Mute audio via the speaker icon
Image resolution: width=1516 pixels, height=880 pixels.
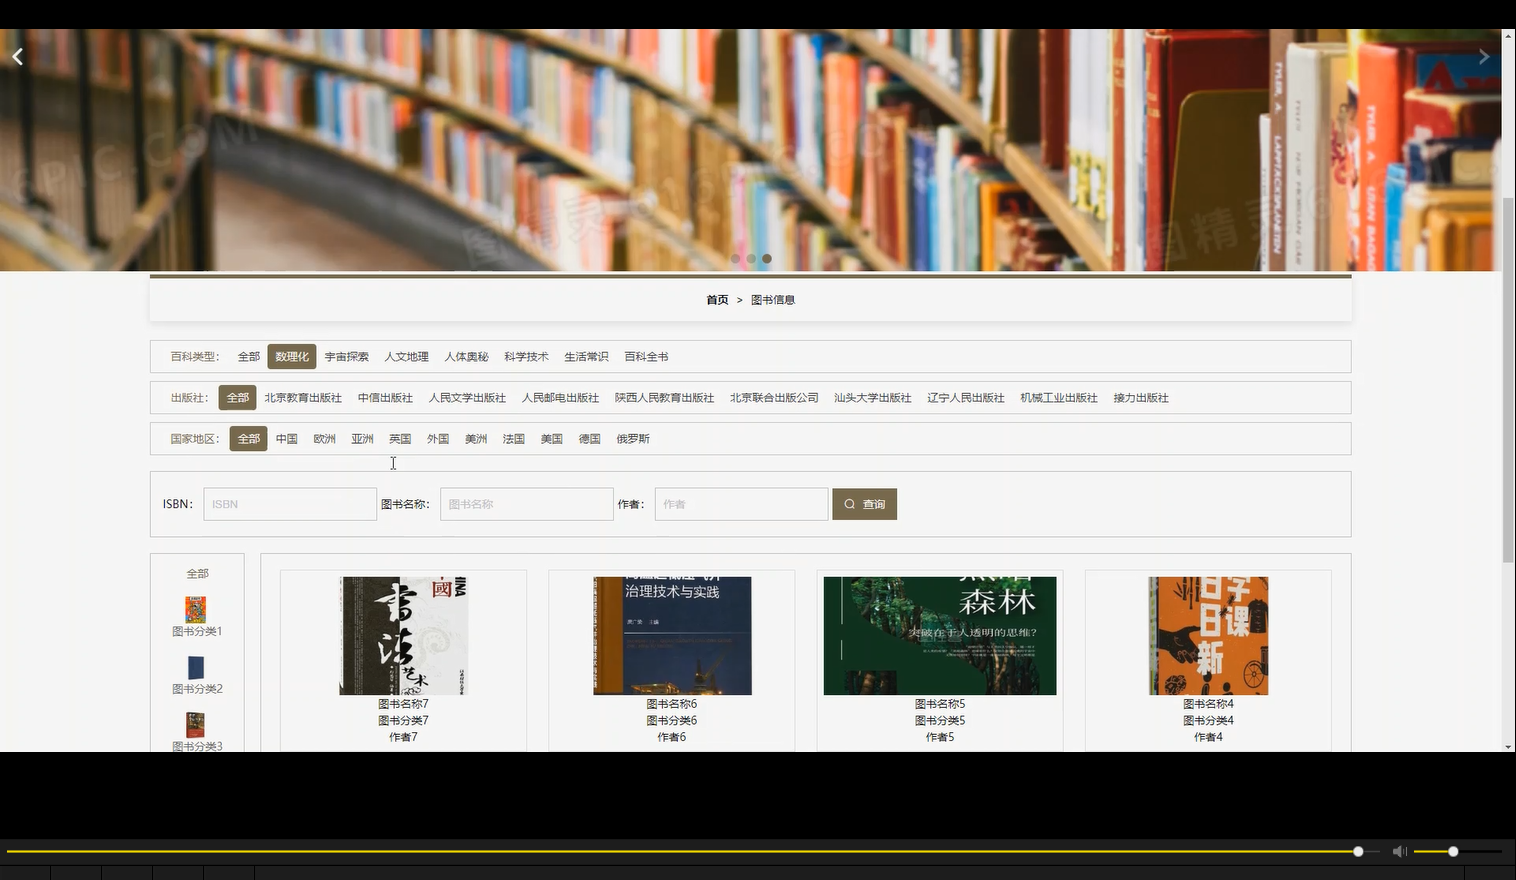(x=1400, y=851)
